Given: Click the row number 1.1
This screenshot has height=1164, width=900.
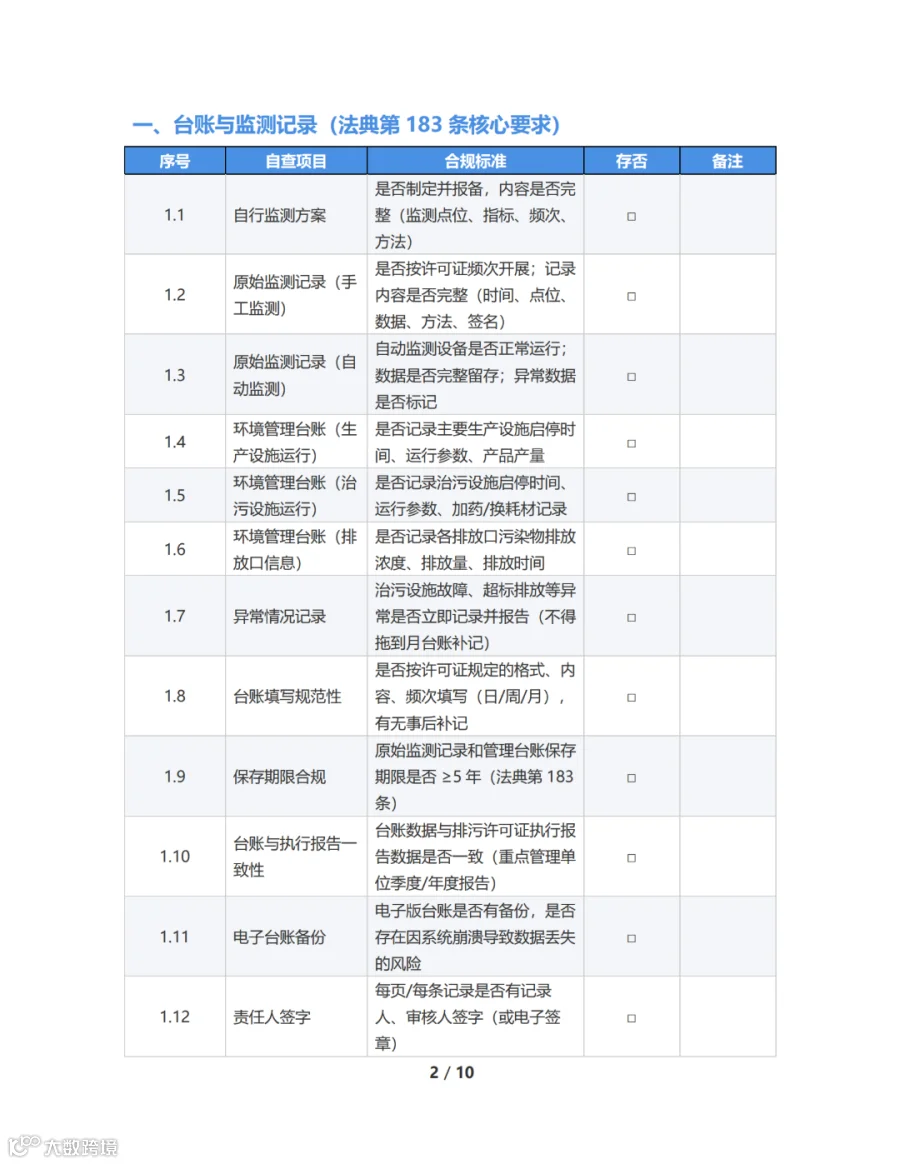Looking at the screenshot, I should point(175,215).
